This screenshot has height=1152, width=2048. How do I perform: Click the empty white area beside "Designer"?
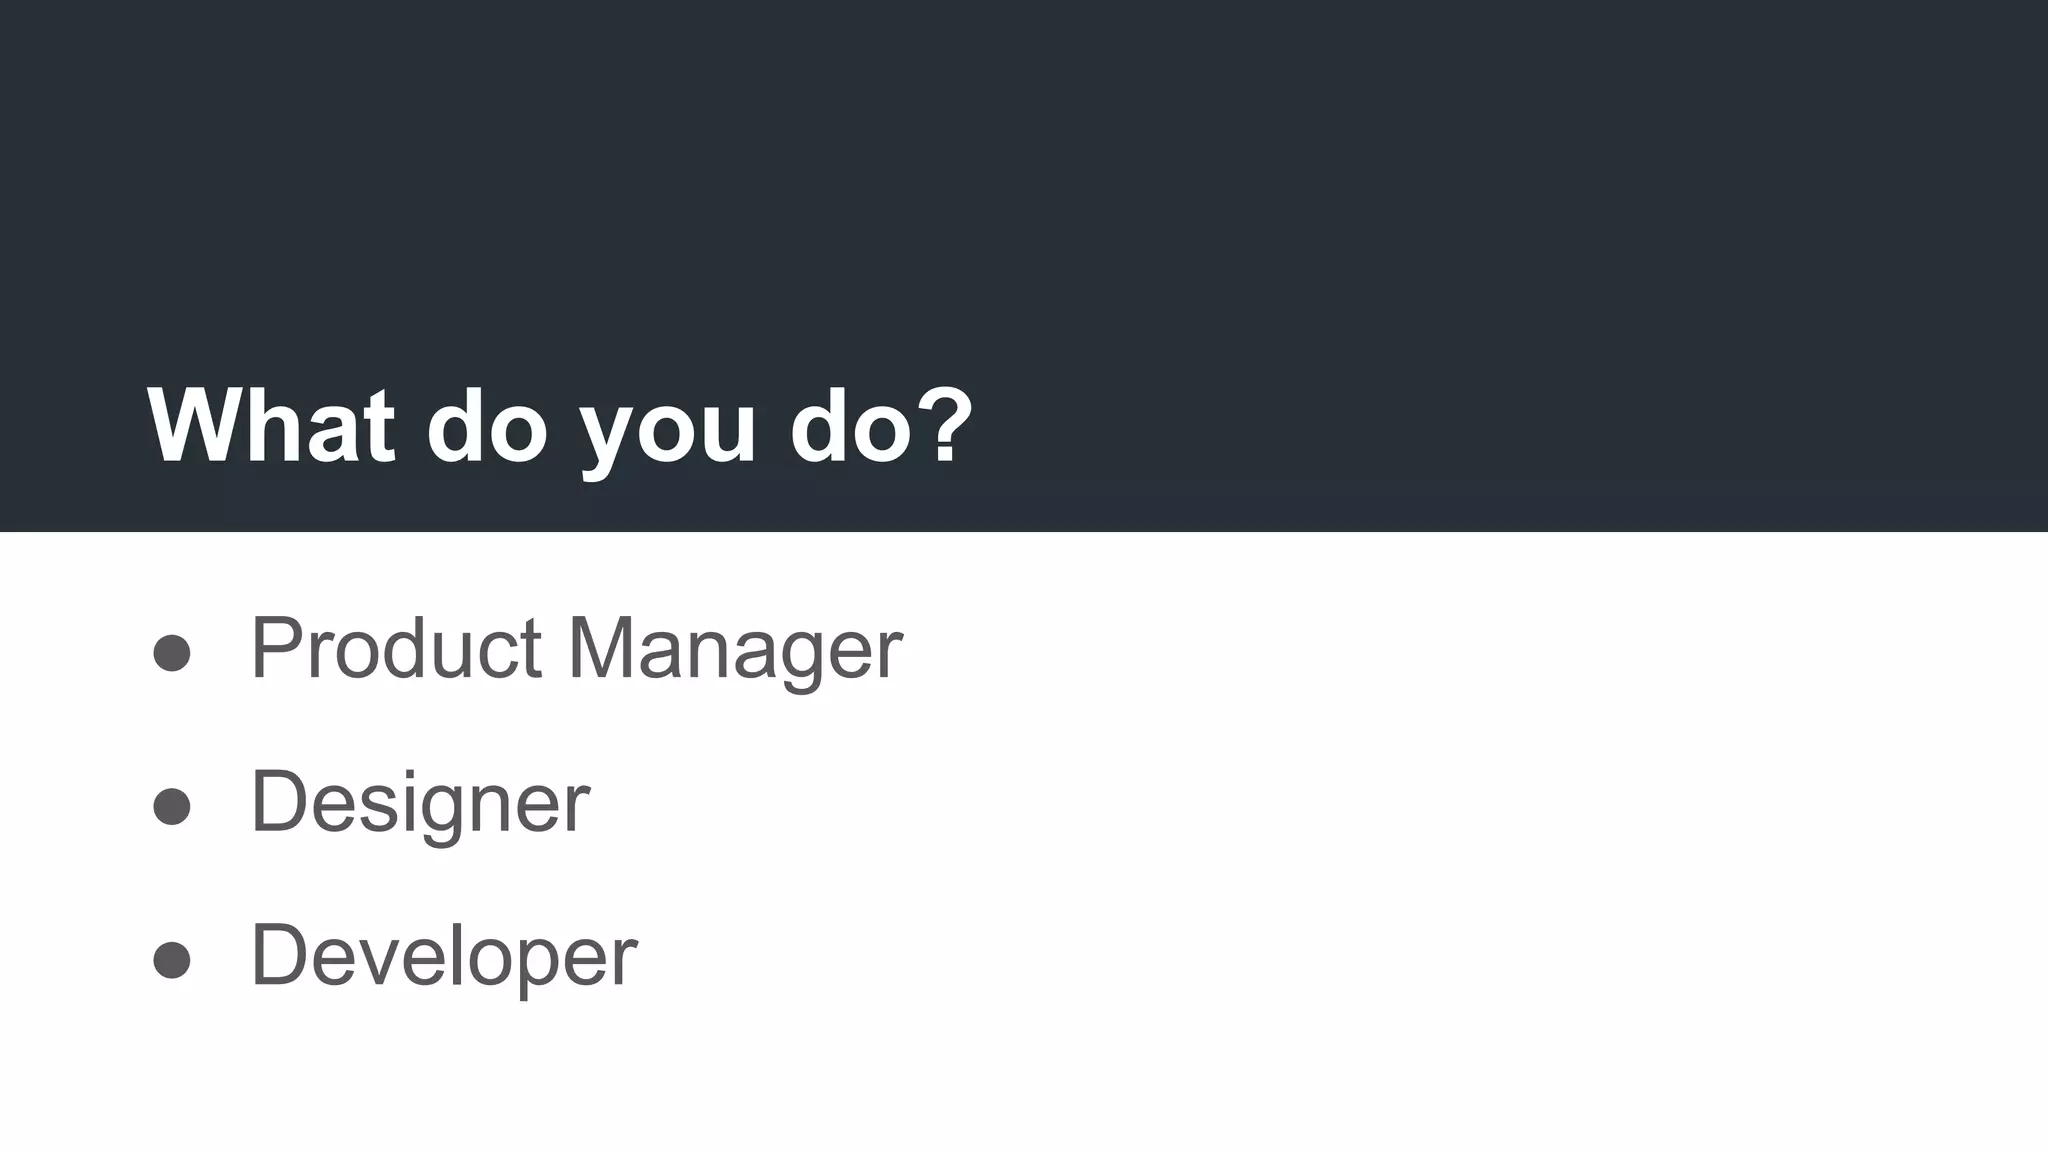[x=1300, y=802]
